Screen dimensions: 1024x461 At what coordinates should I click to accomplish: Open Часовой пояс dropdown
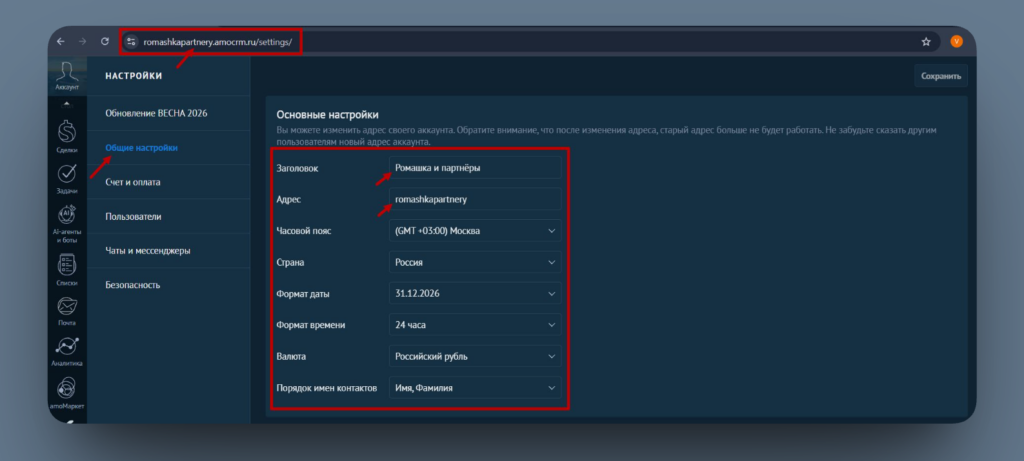coord(475,230)
